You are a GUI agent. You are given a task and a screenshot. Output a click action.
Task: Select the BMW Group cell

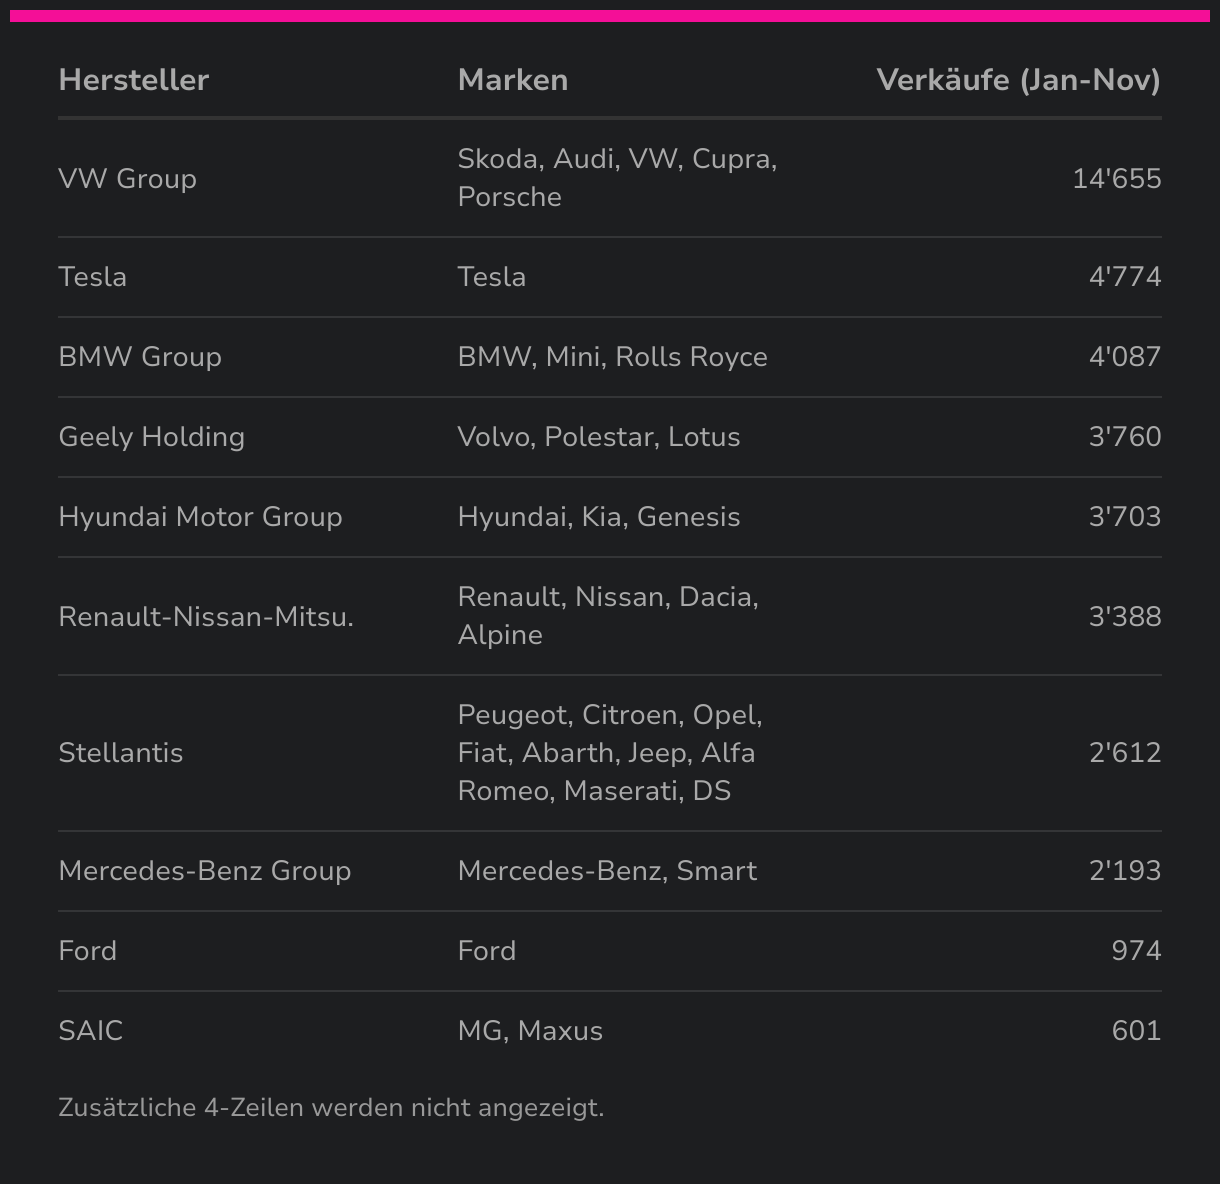[140, 357]
